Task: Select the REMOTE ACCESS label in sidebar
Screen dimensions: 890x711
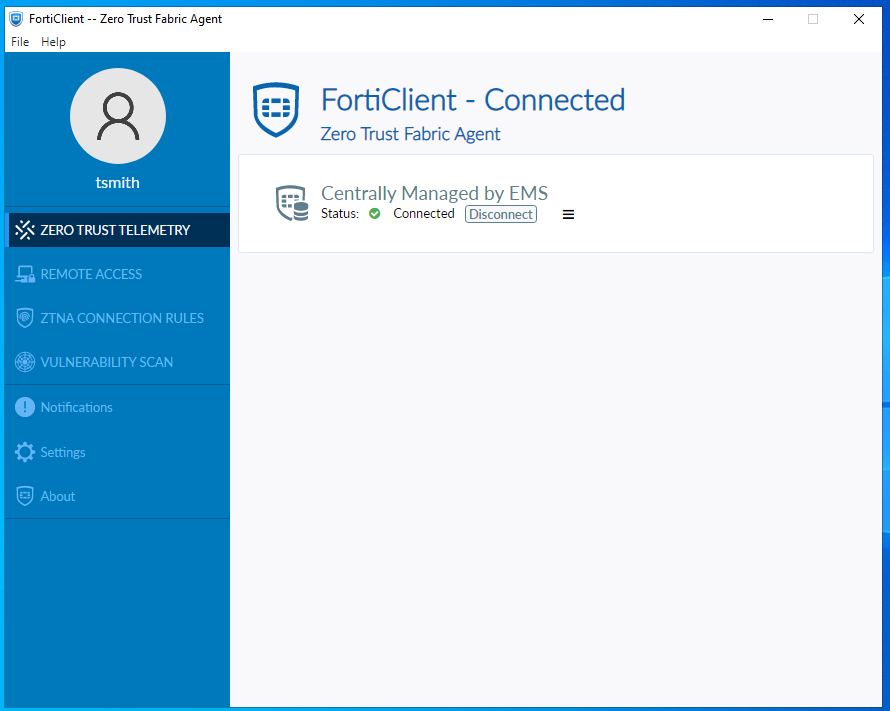Action: coord(91,274)
